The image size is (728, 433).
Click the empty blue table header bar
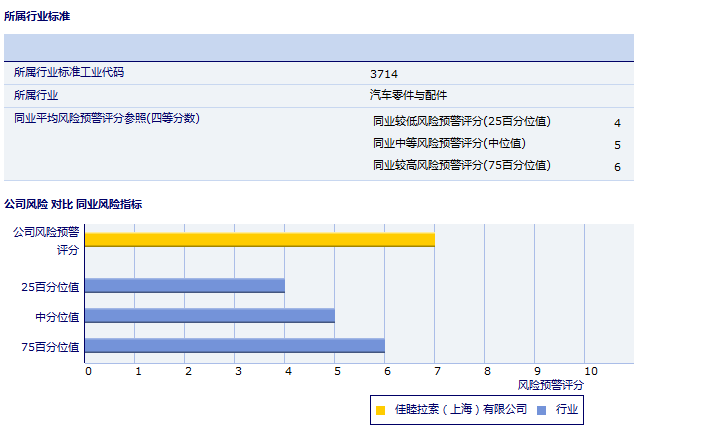click(x=319, y=47)
